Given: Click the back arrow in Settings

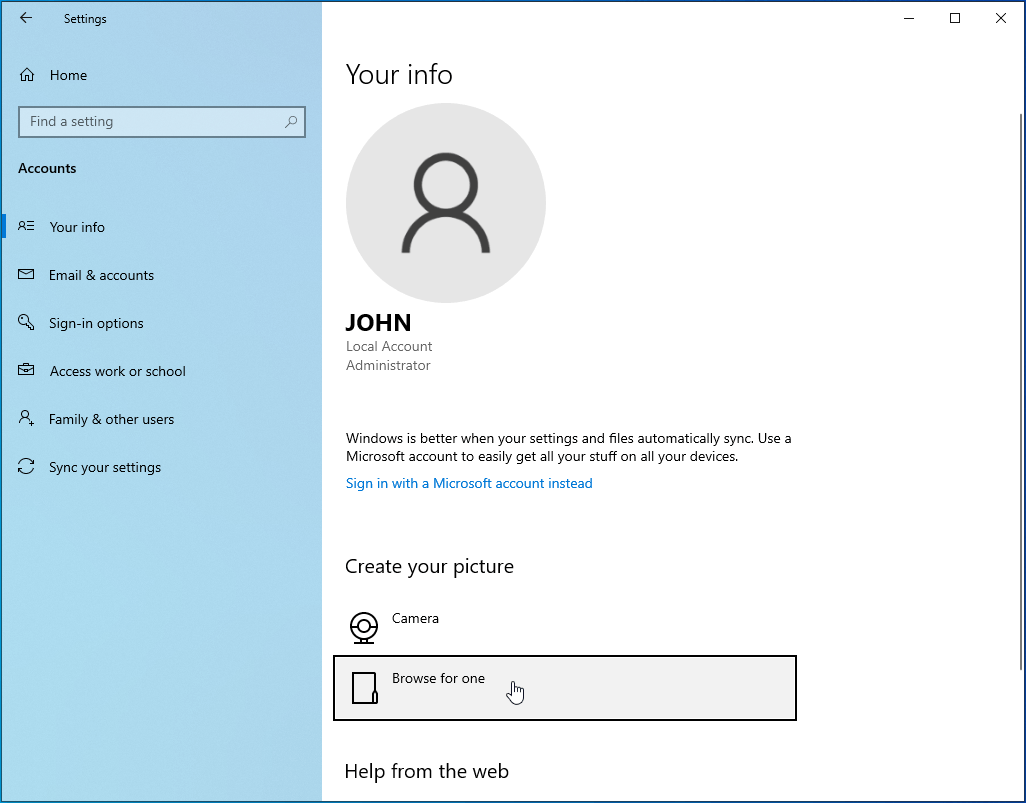Looking at the screenshot, I should [26, 18].
